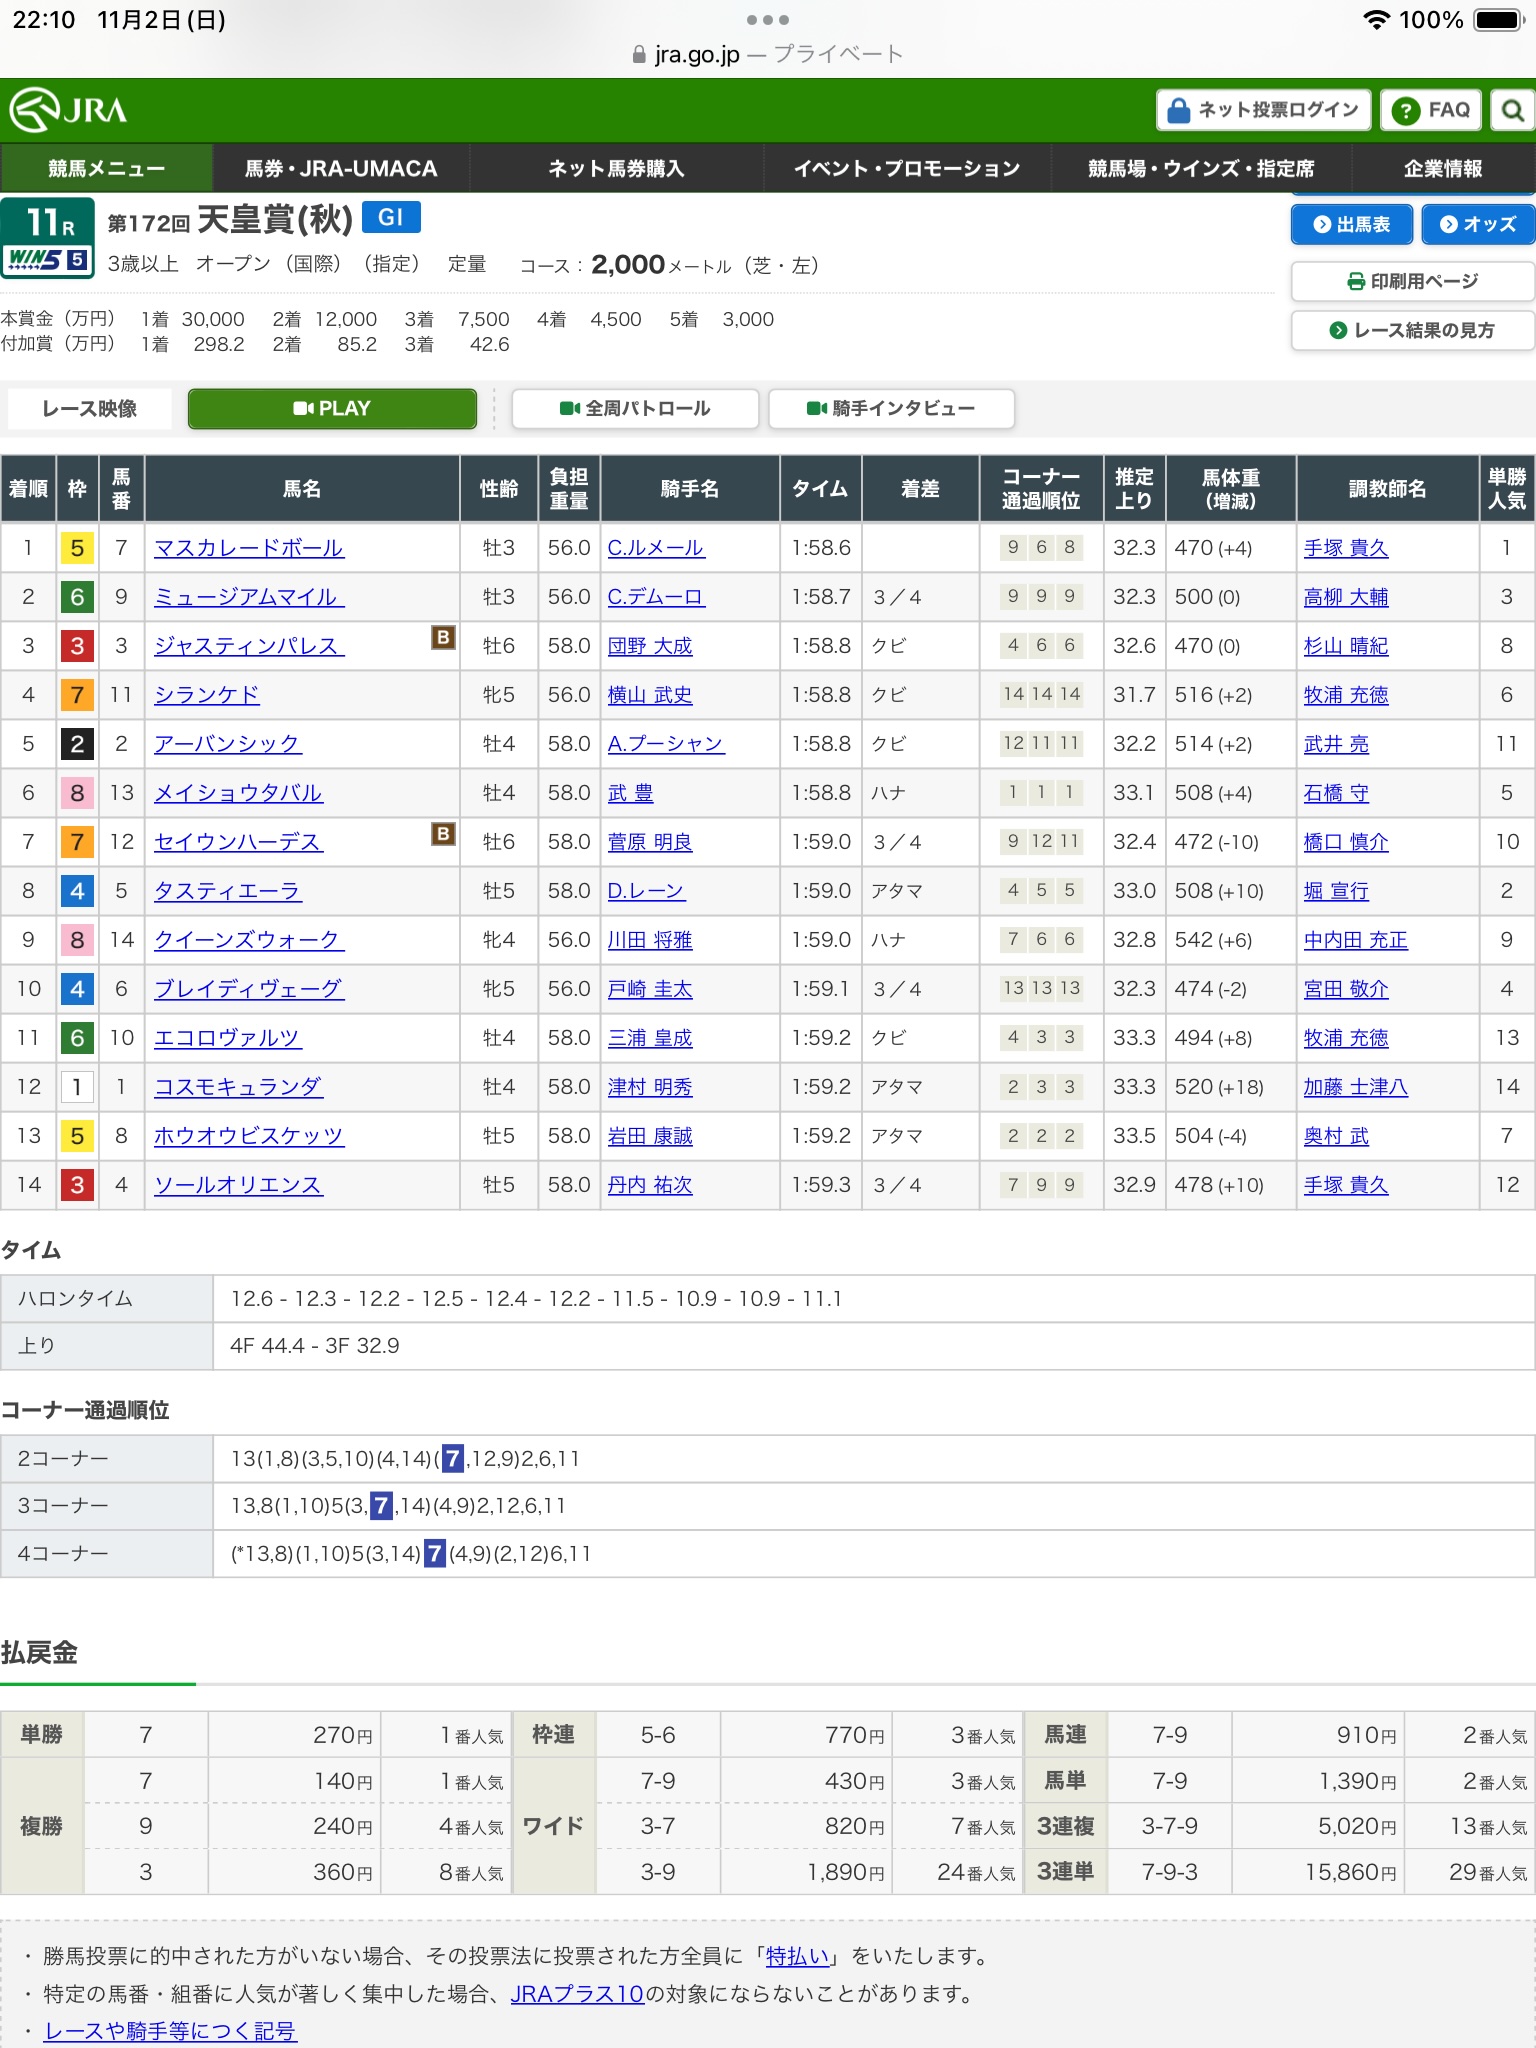Expand the 企業情報 menu

1442,168
